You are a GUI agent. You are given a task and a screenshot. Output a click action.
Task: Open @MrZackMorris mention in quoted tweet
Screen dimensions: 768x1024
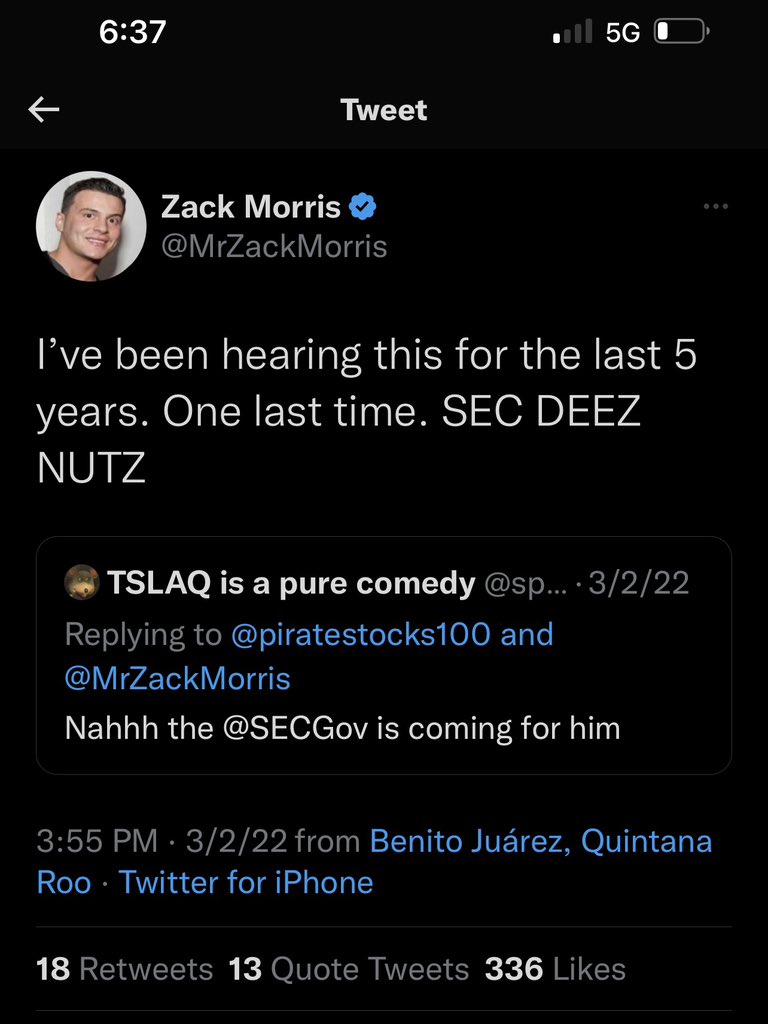click(178, 678)
